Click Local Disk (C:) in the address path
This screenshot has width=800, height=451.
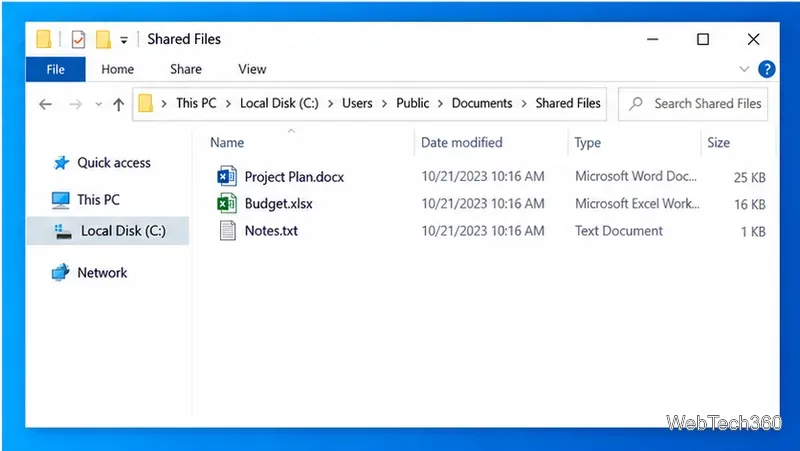tap(279, 104)
